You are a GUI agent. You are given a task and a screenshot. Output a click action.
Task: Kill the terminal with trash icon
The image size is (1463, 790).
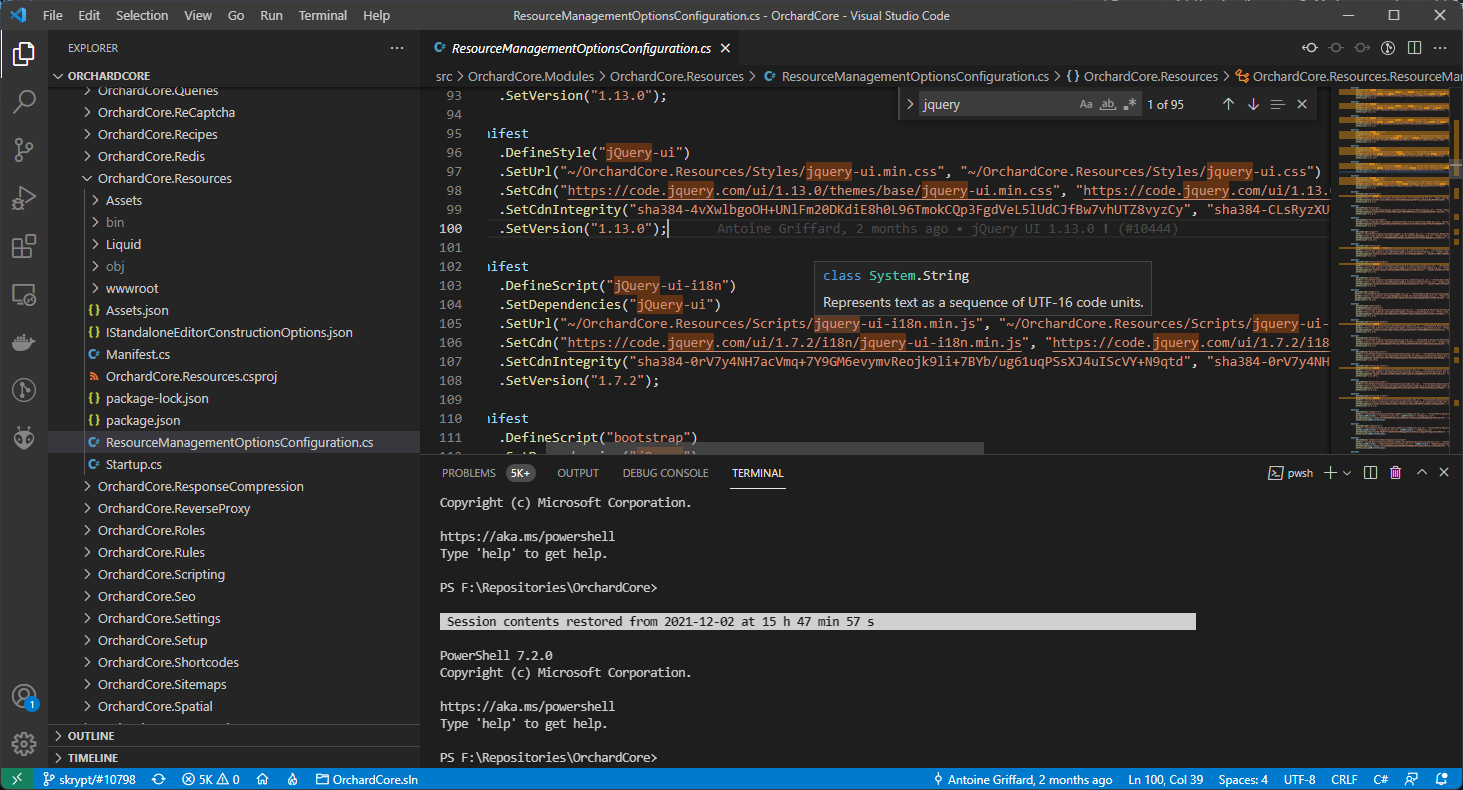1395,473
